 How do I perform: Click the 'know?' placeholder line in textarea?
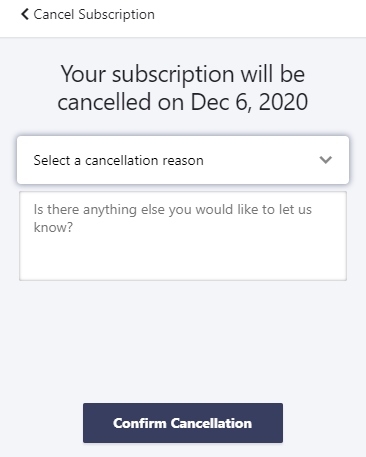pos(53,227)
